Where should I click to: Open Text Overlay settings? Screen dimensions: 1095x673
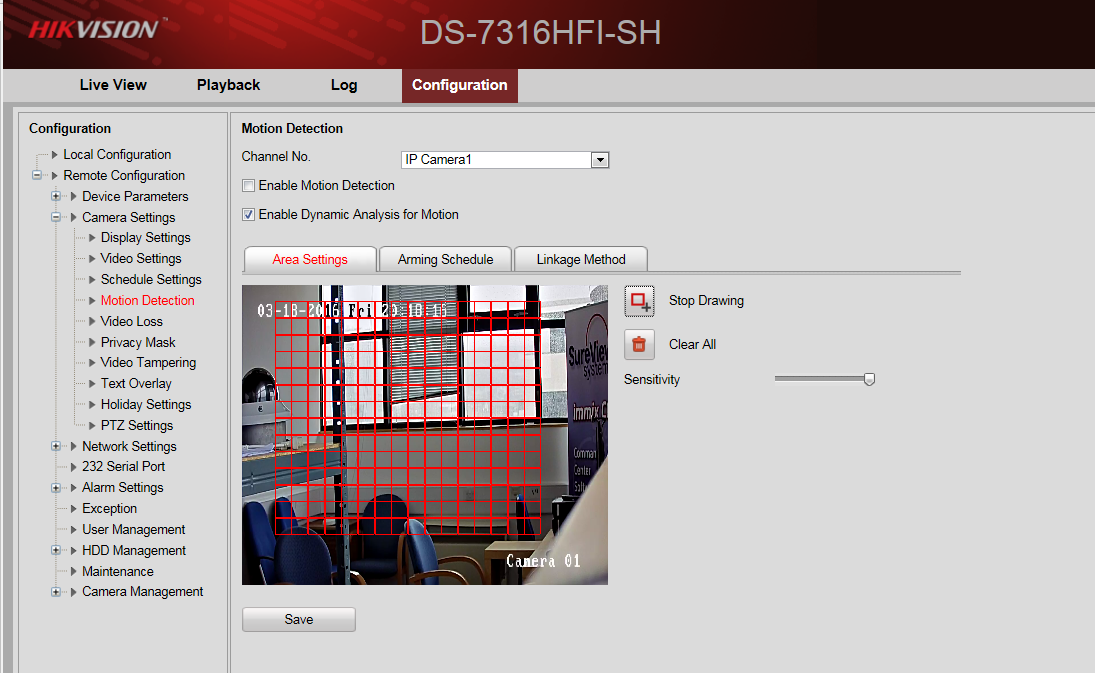135,383
